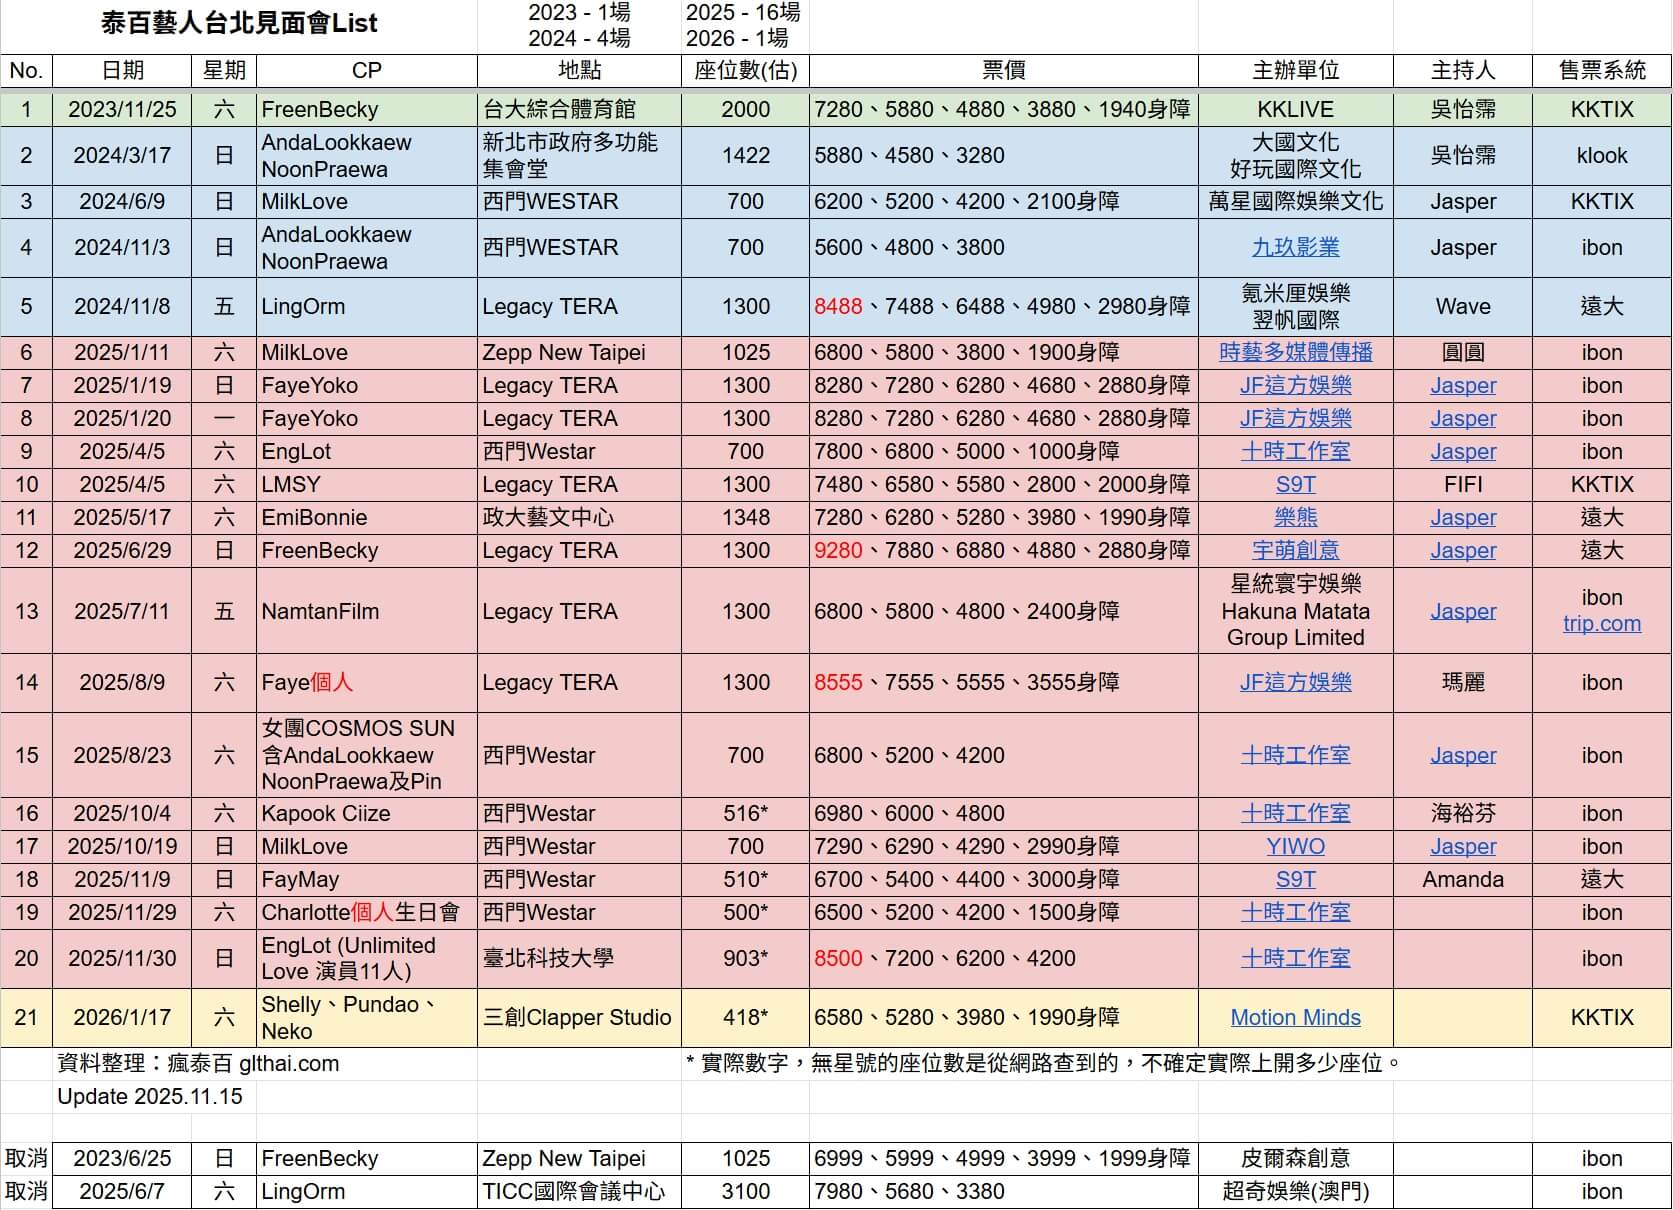Open the trip.com ticketing link
Screen dimensions: 1673x1210
[x=1601, y=624]
